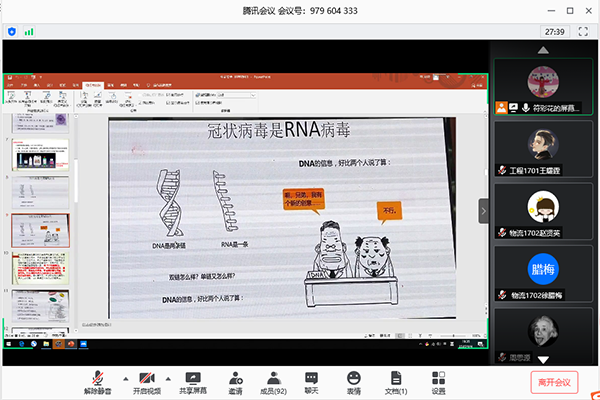Expand audio options arrow beside 解除静音
Image resolution: width=600 pixels, height=400 pixels.
pos(124,378)
